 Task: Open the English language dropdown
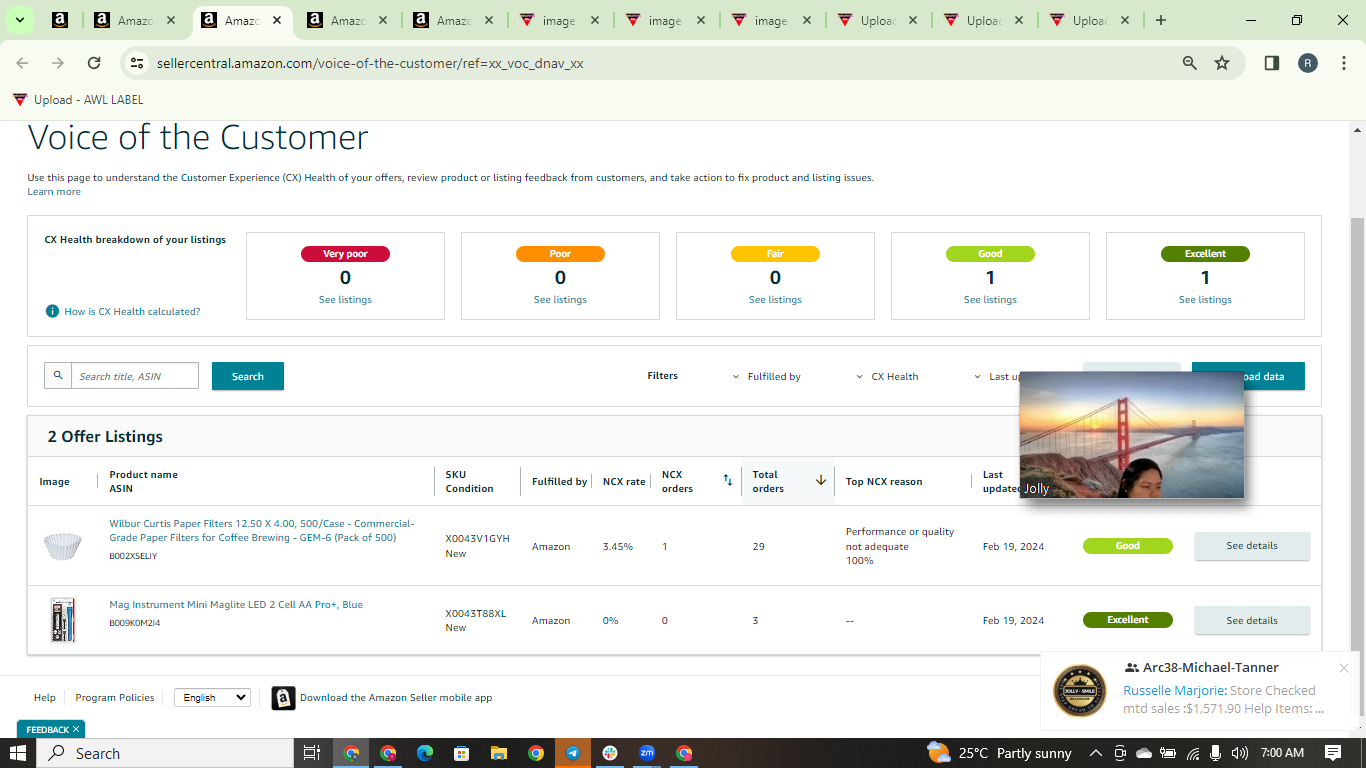[212, 698]
